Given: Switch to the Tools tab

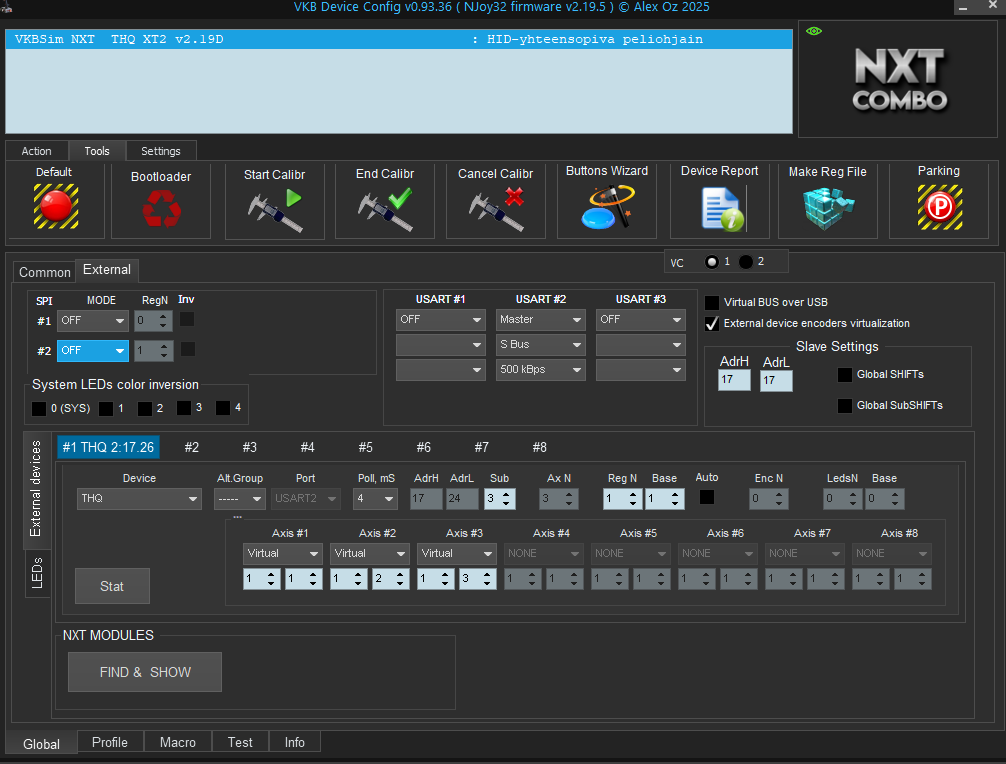Looking at the screenshot, I should [x=97, y=151].
